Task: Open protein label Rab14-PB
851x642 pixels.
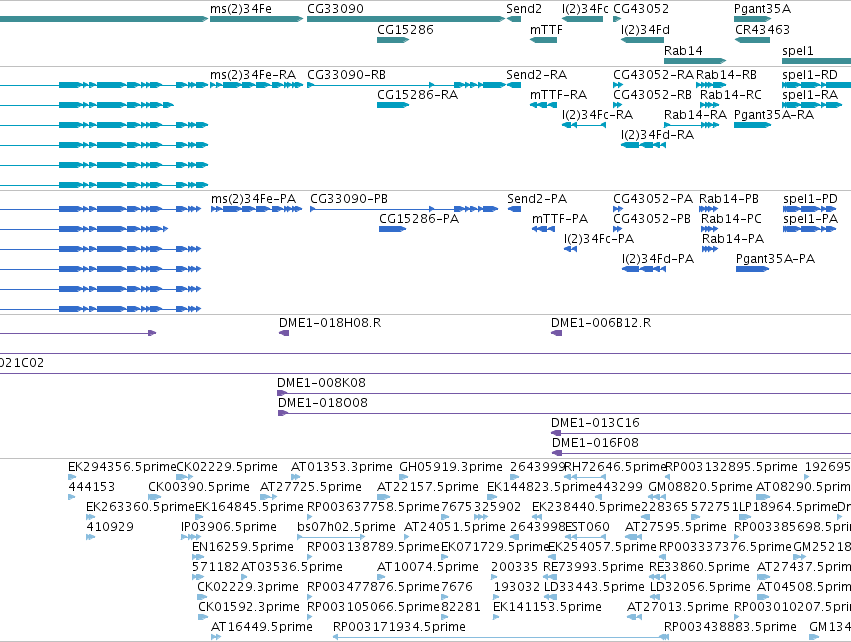Action: [729, 199]
